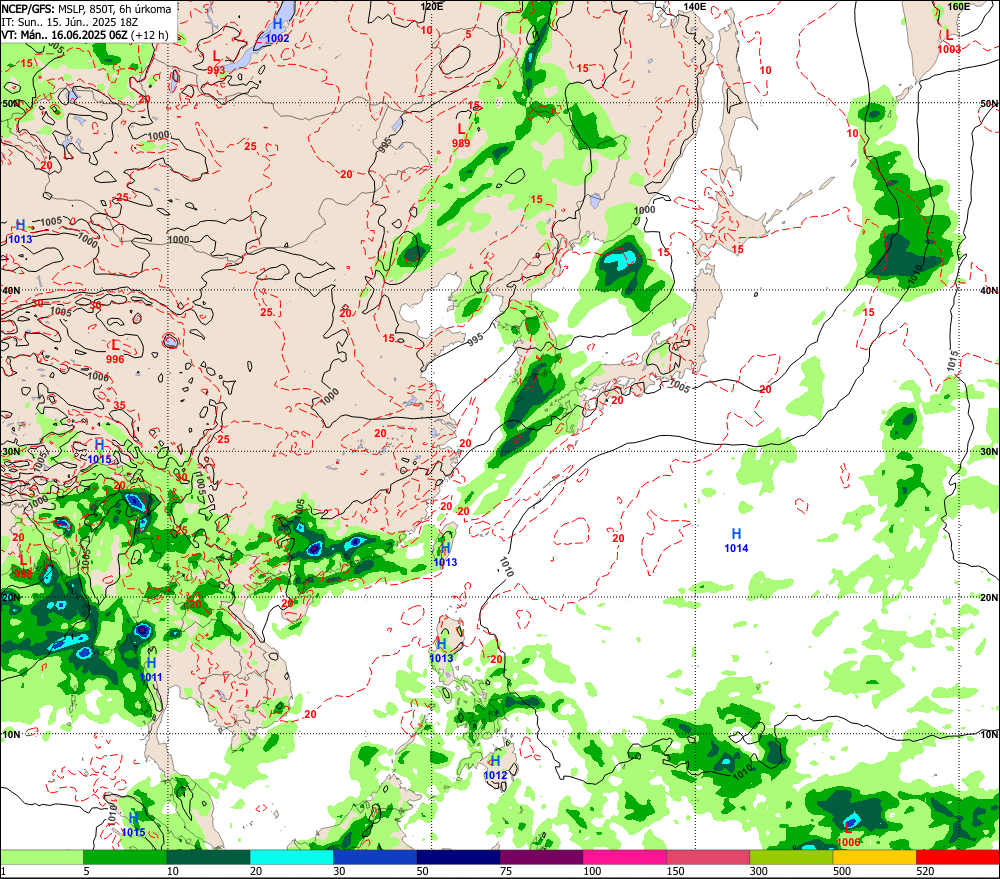Click the H 1012 high pressure marker
1000x879 pixels.
[496, 767]
